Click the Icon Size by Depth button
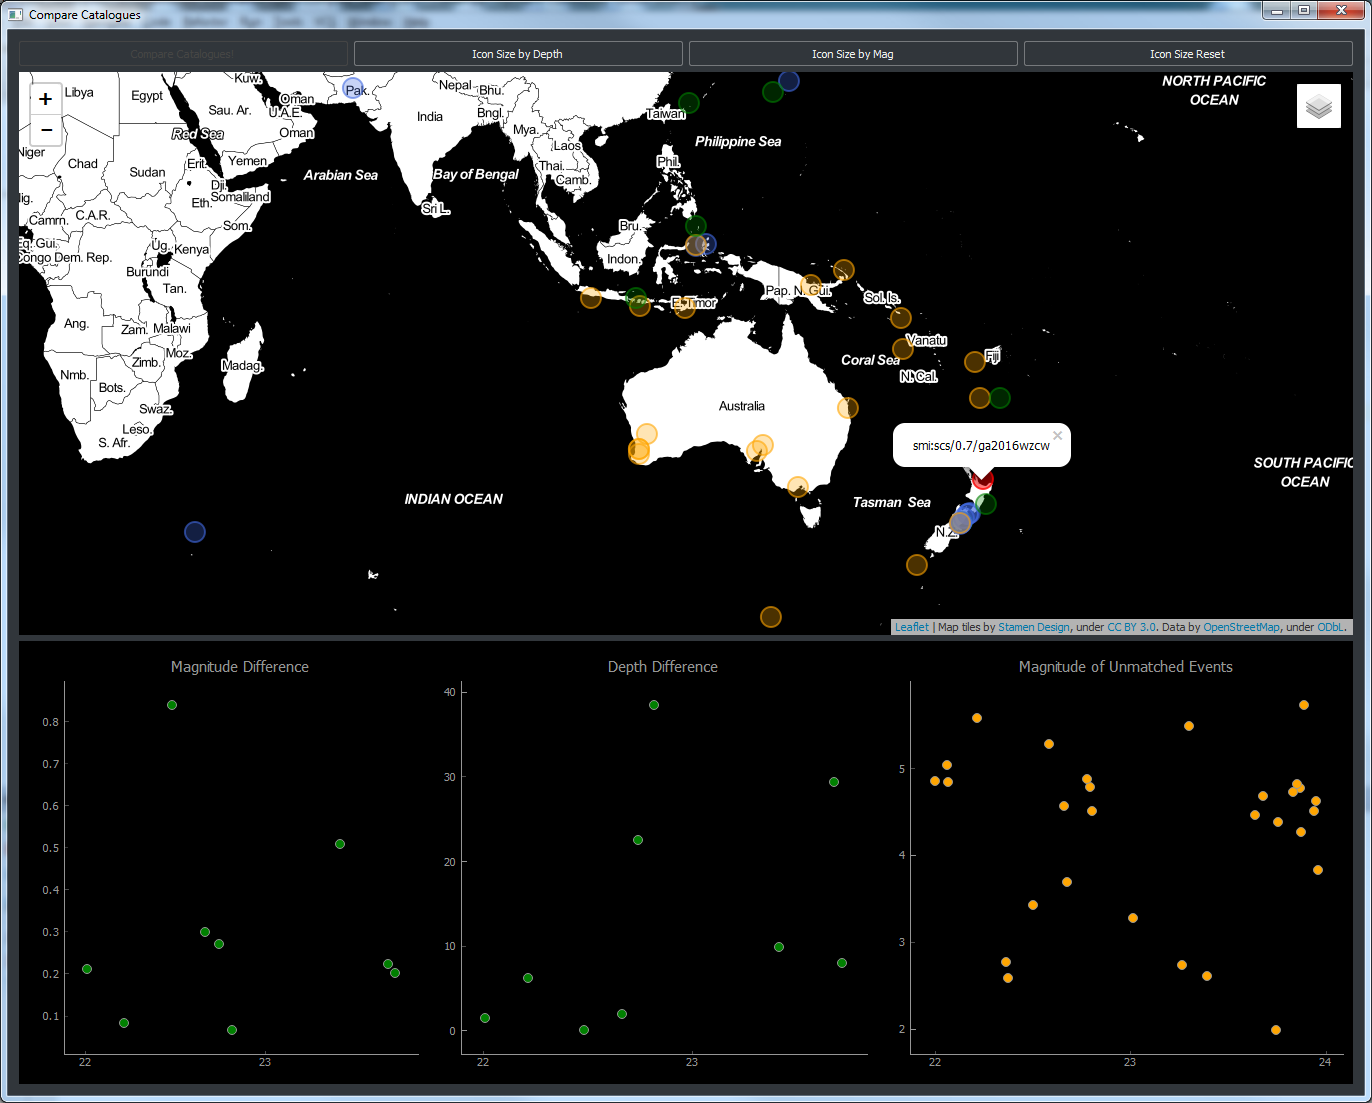This screenshot has height=1103, width=1372. 518,54
